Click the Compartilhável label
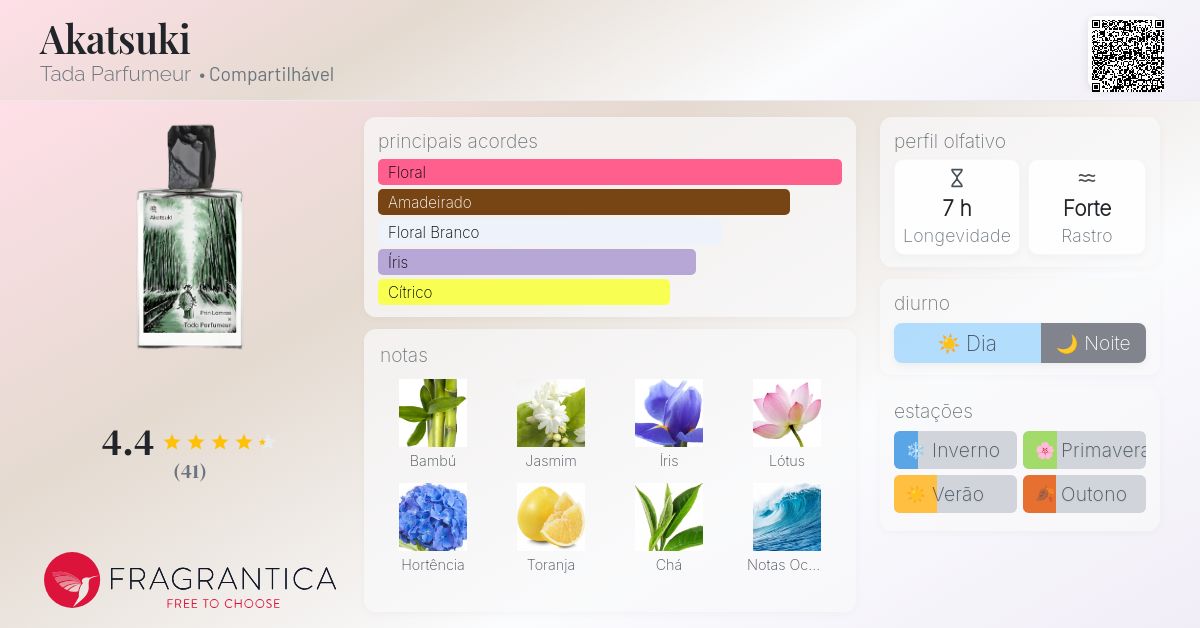This screenshot has height=628, width=1200. [271, 75]
